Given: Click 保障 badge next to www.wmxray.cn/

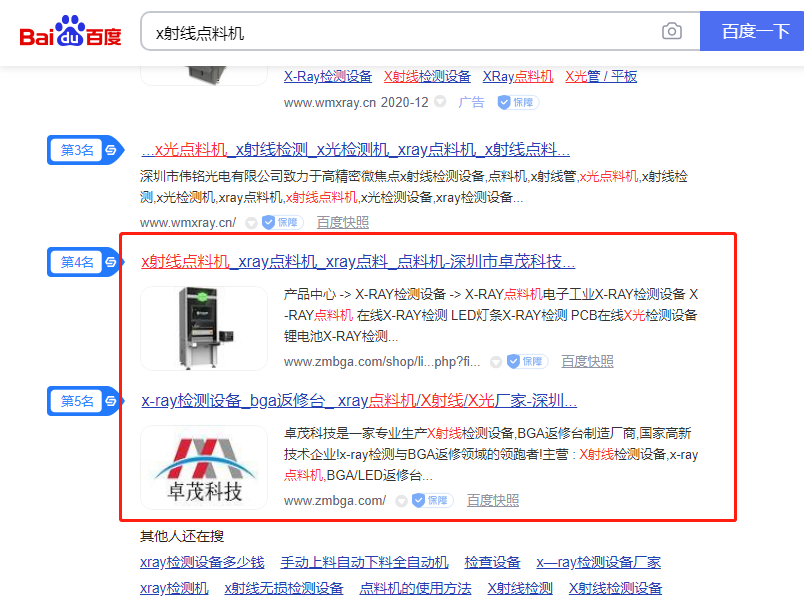Looking at the screenshot, I should [282, 222].
